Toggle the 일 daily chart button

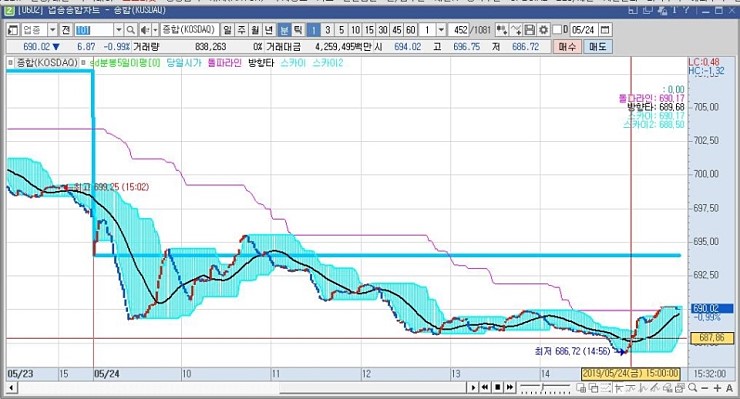pos(228,30)
